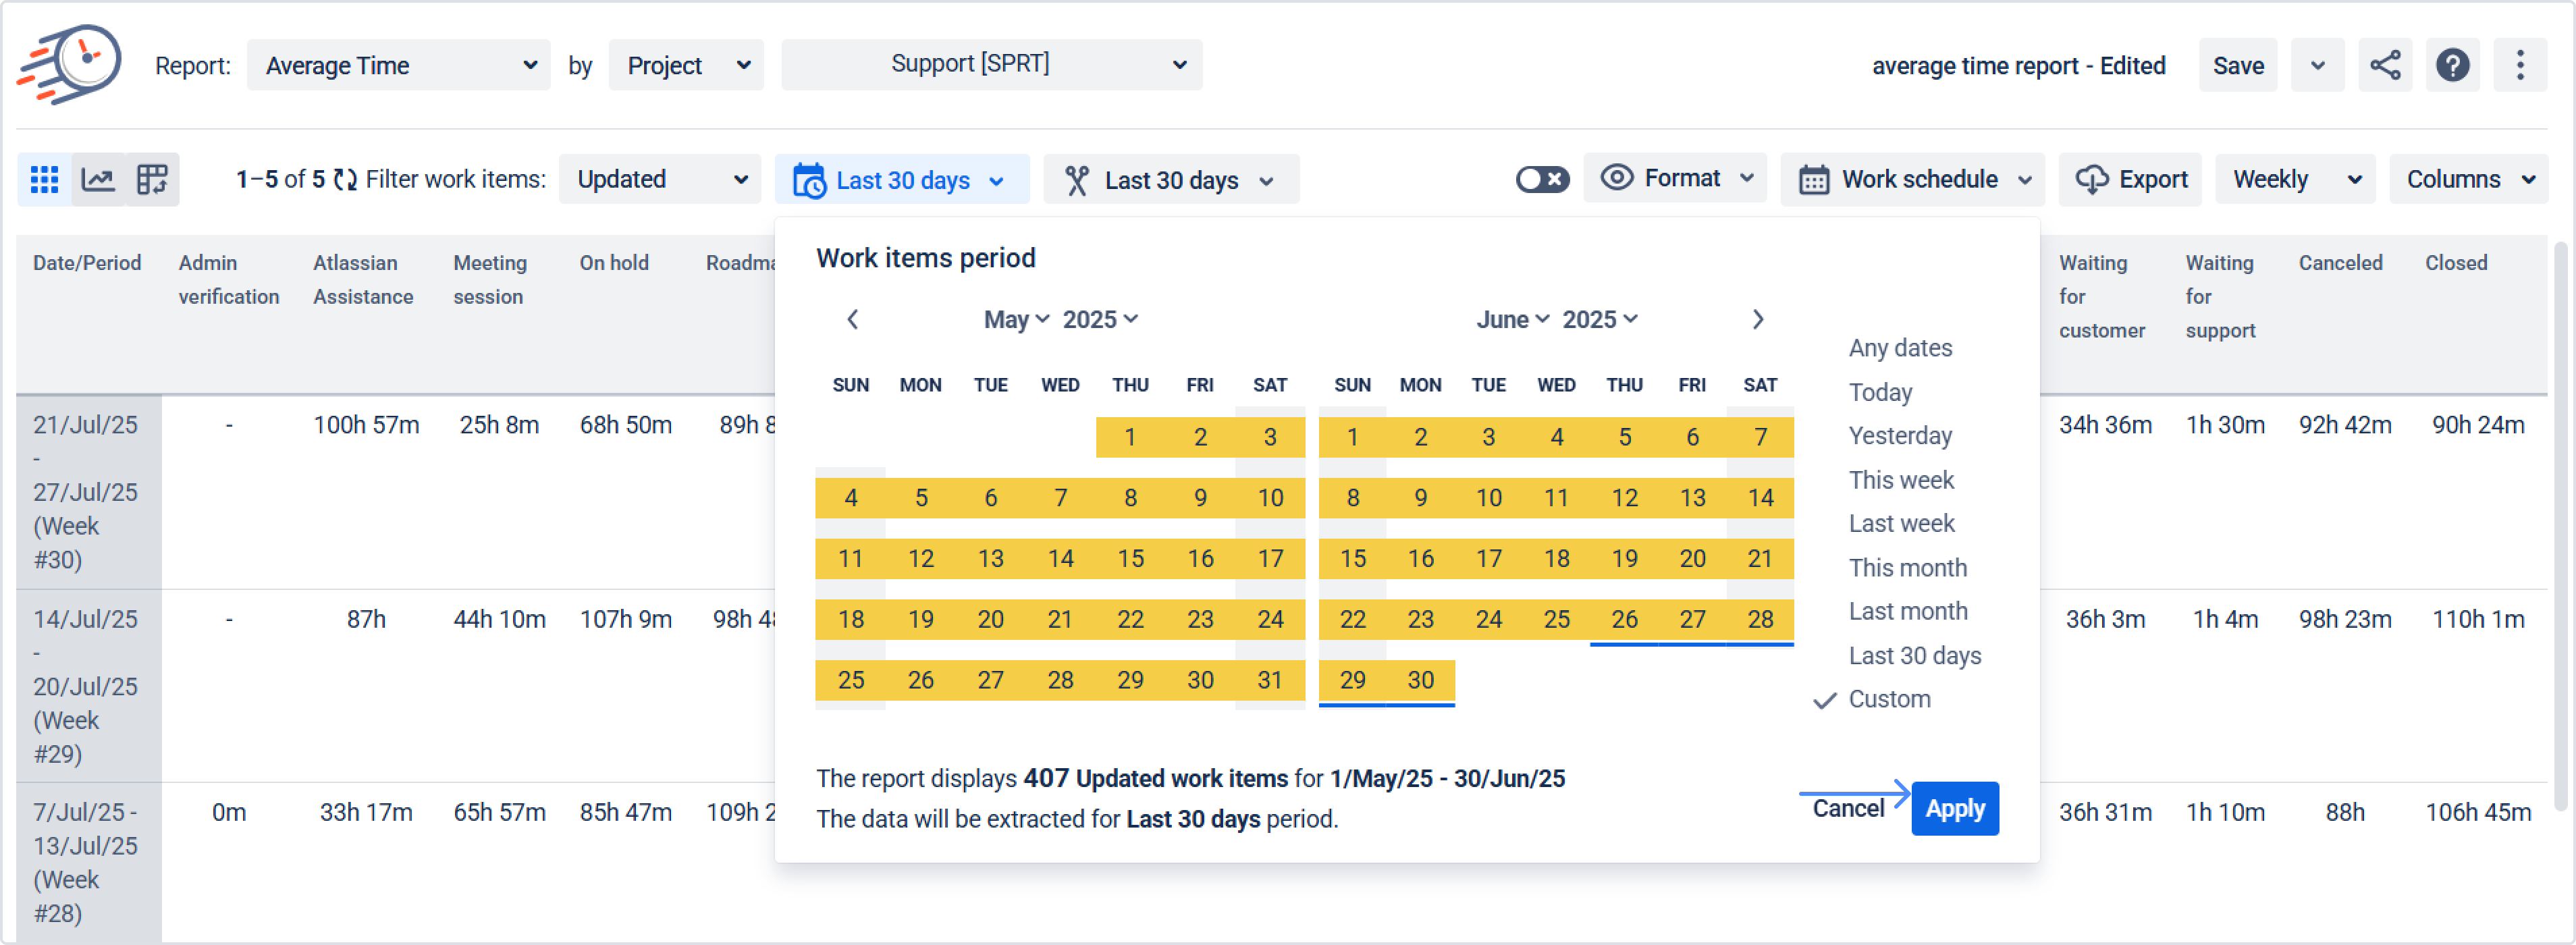Select Last month preset

1907,612
